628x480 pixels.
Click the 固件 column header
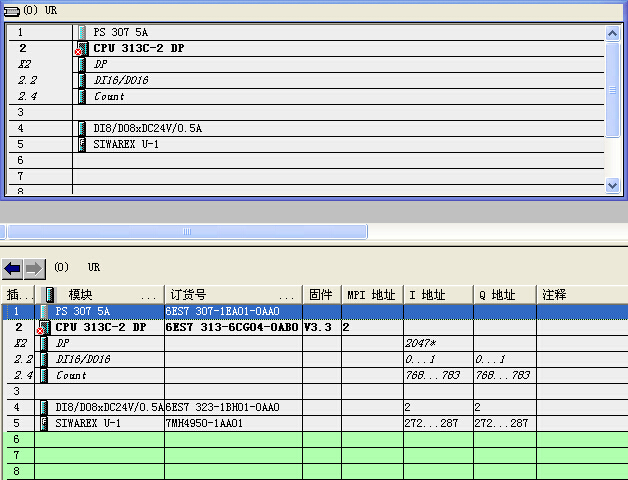pos(322,295)
